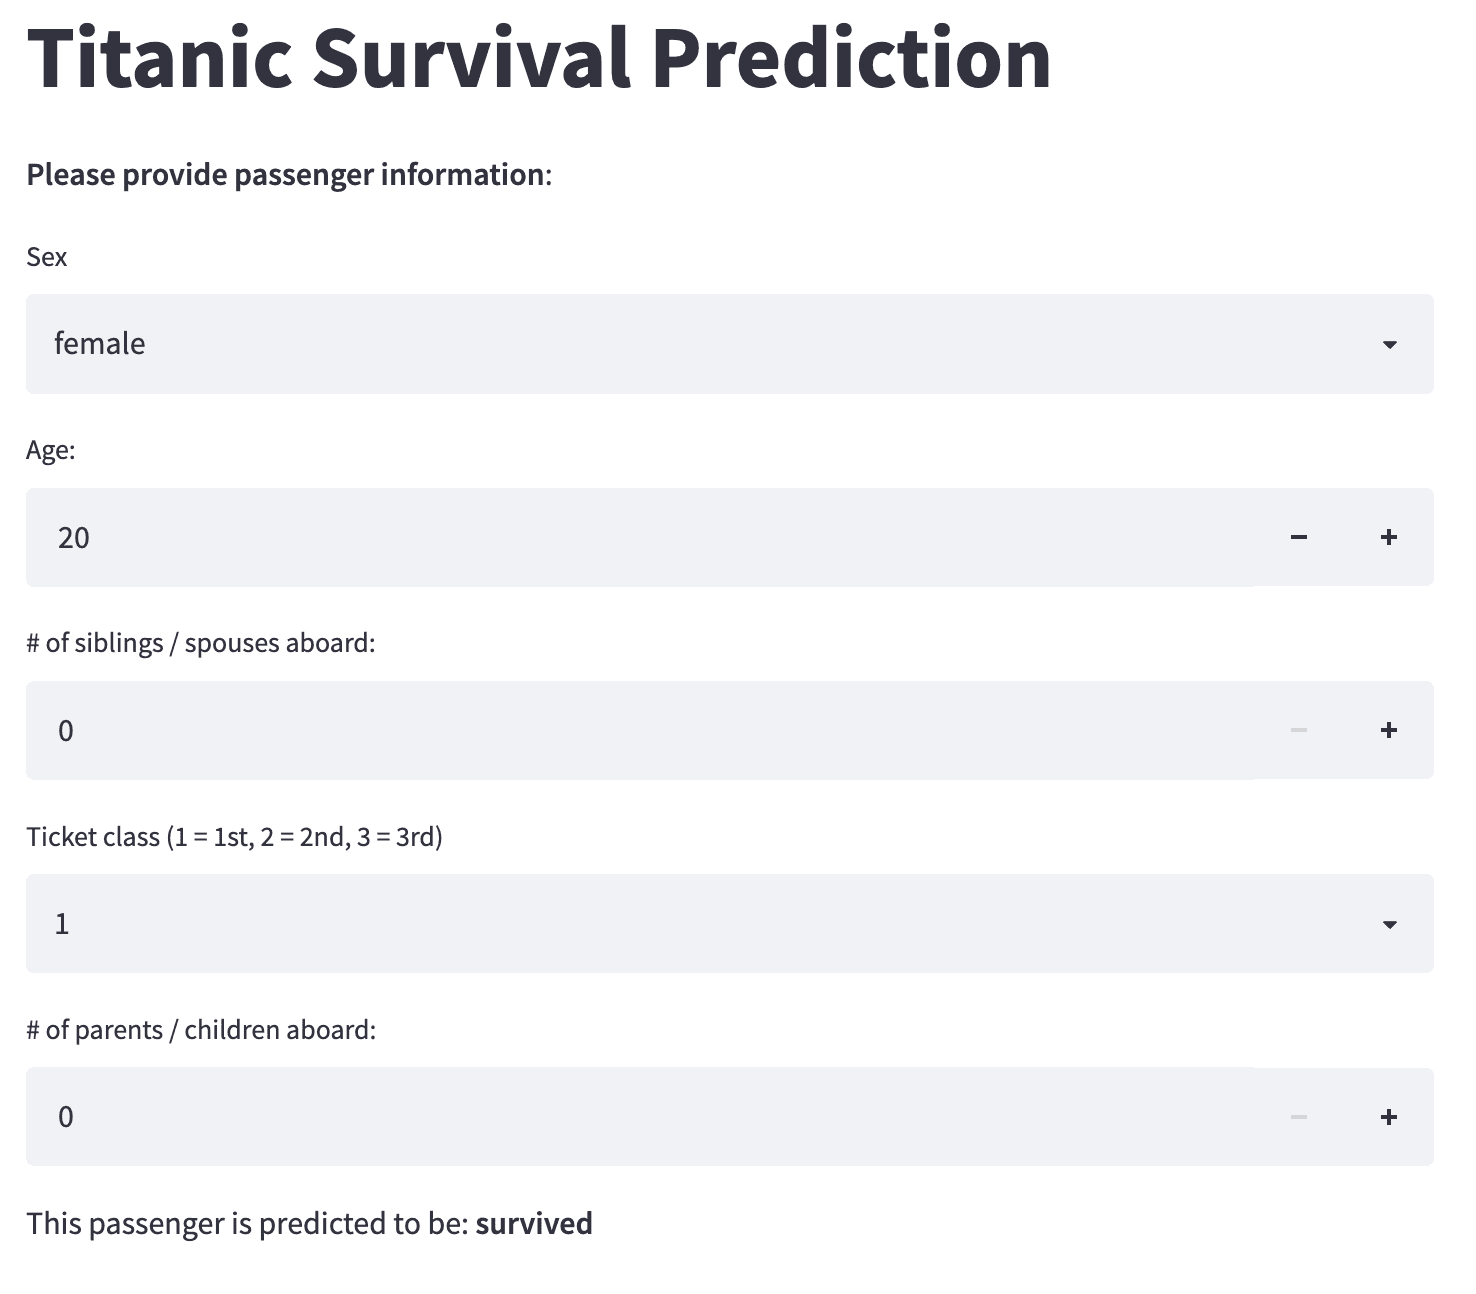
Task: Click the Sex field label
Action: [47, 257]
